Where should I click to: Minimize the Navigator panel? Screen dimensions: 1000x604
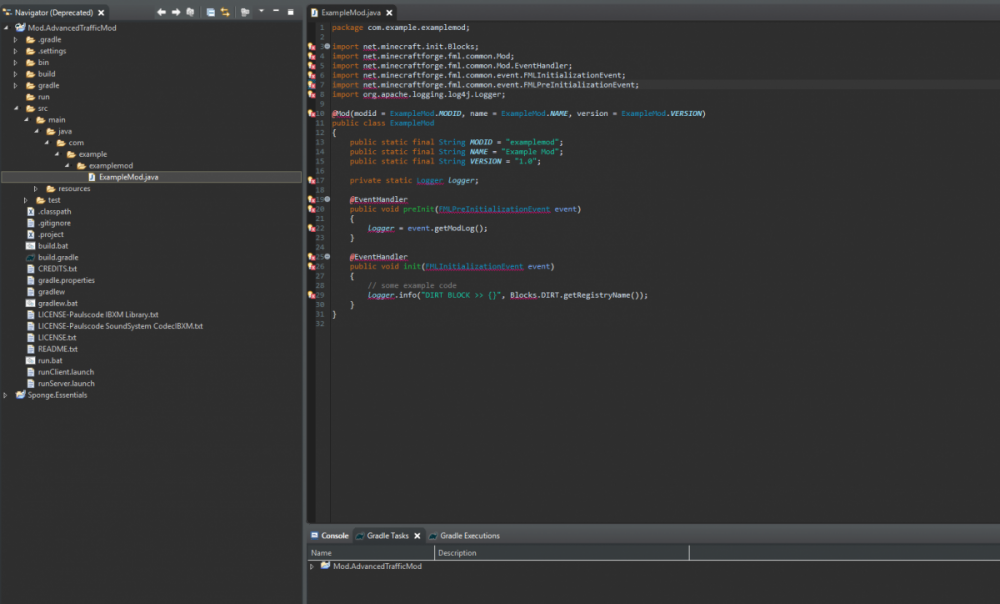[x=276, y=12]
